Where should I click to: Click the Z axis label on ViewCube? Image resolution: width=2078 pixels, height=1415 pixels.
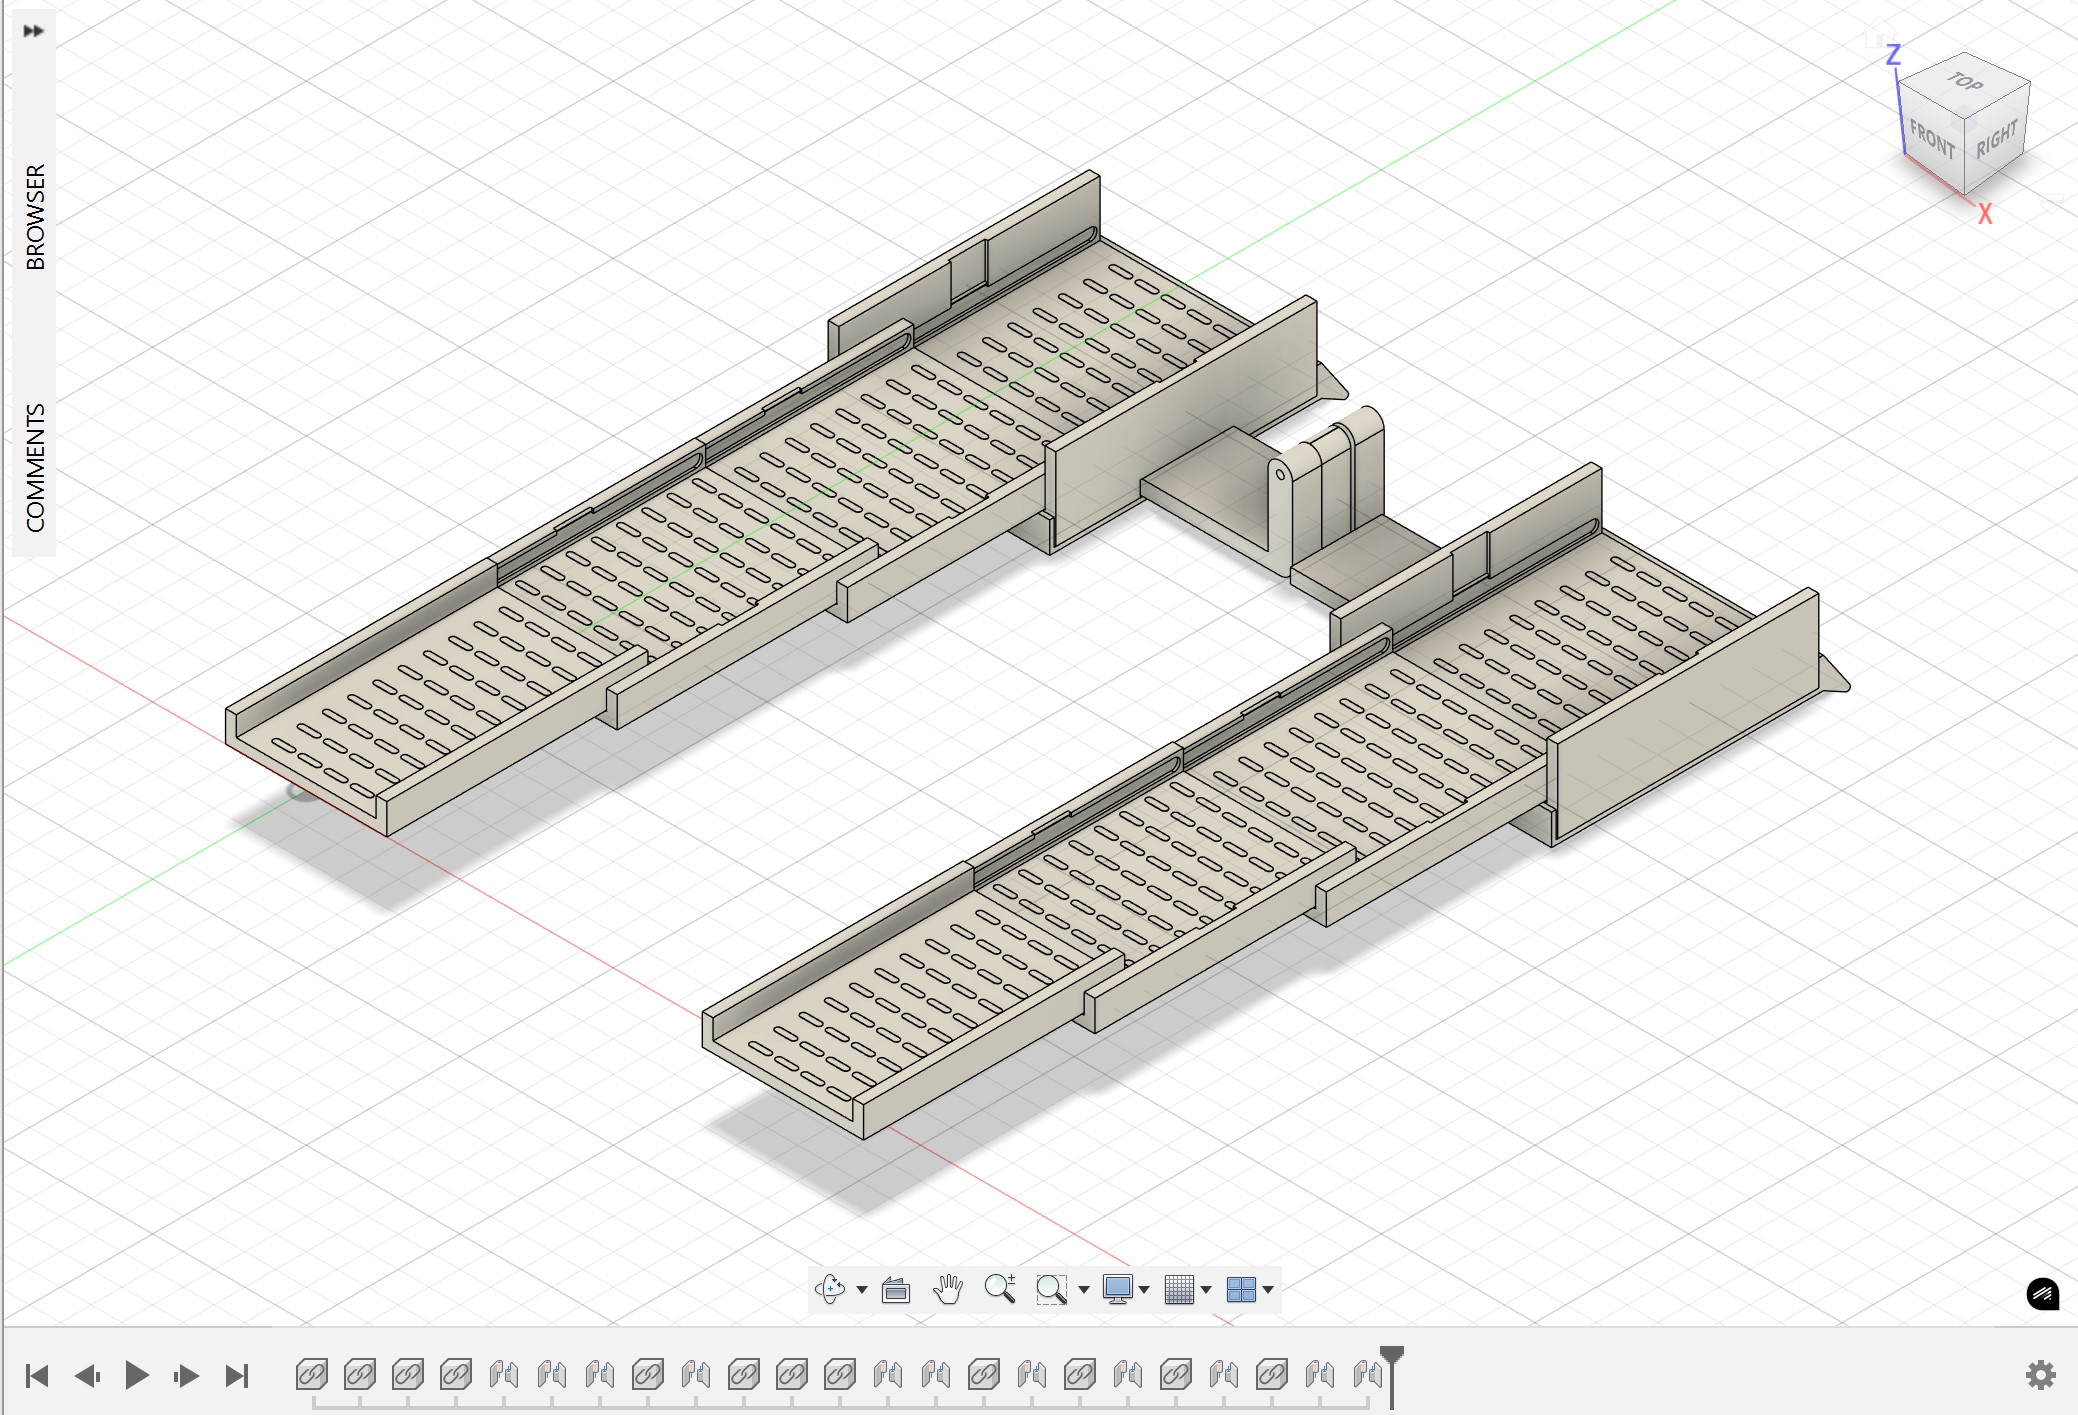pos(1893,55)
